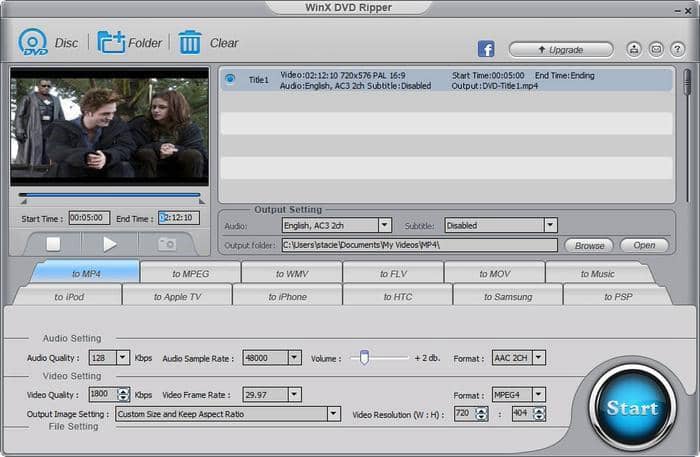Screen dimensions: 700x457
Task: Select the Title1 row in the list
Action: click(446, 80)
